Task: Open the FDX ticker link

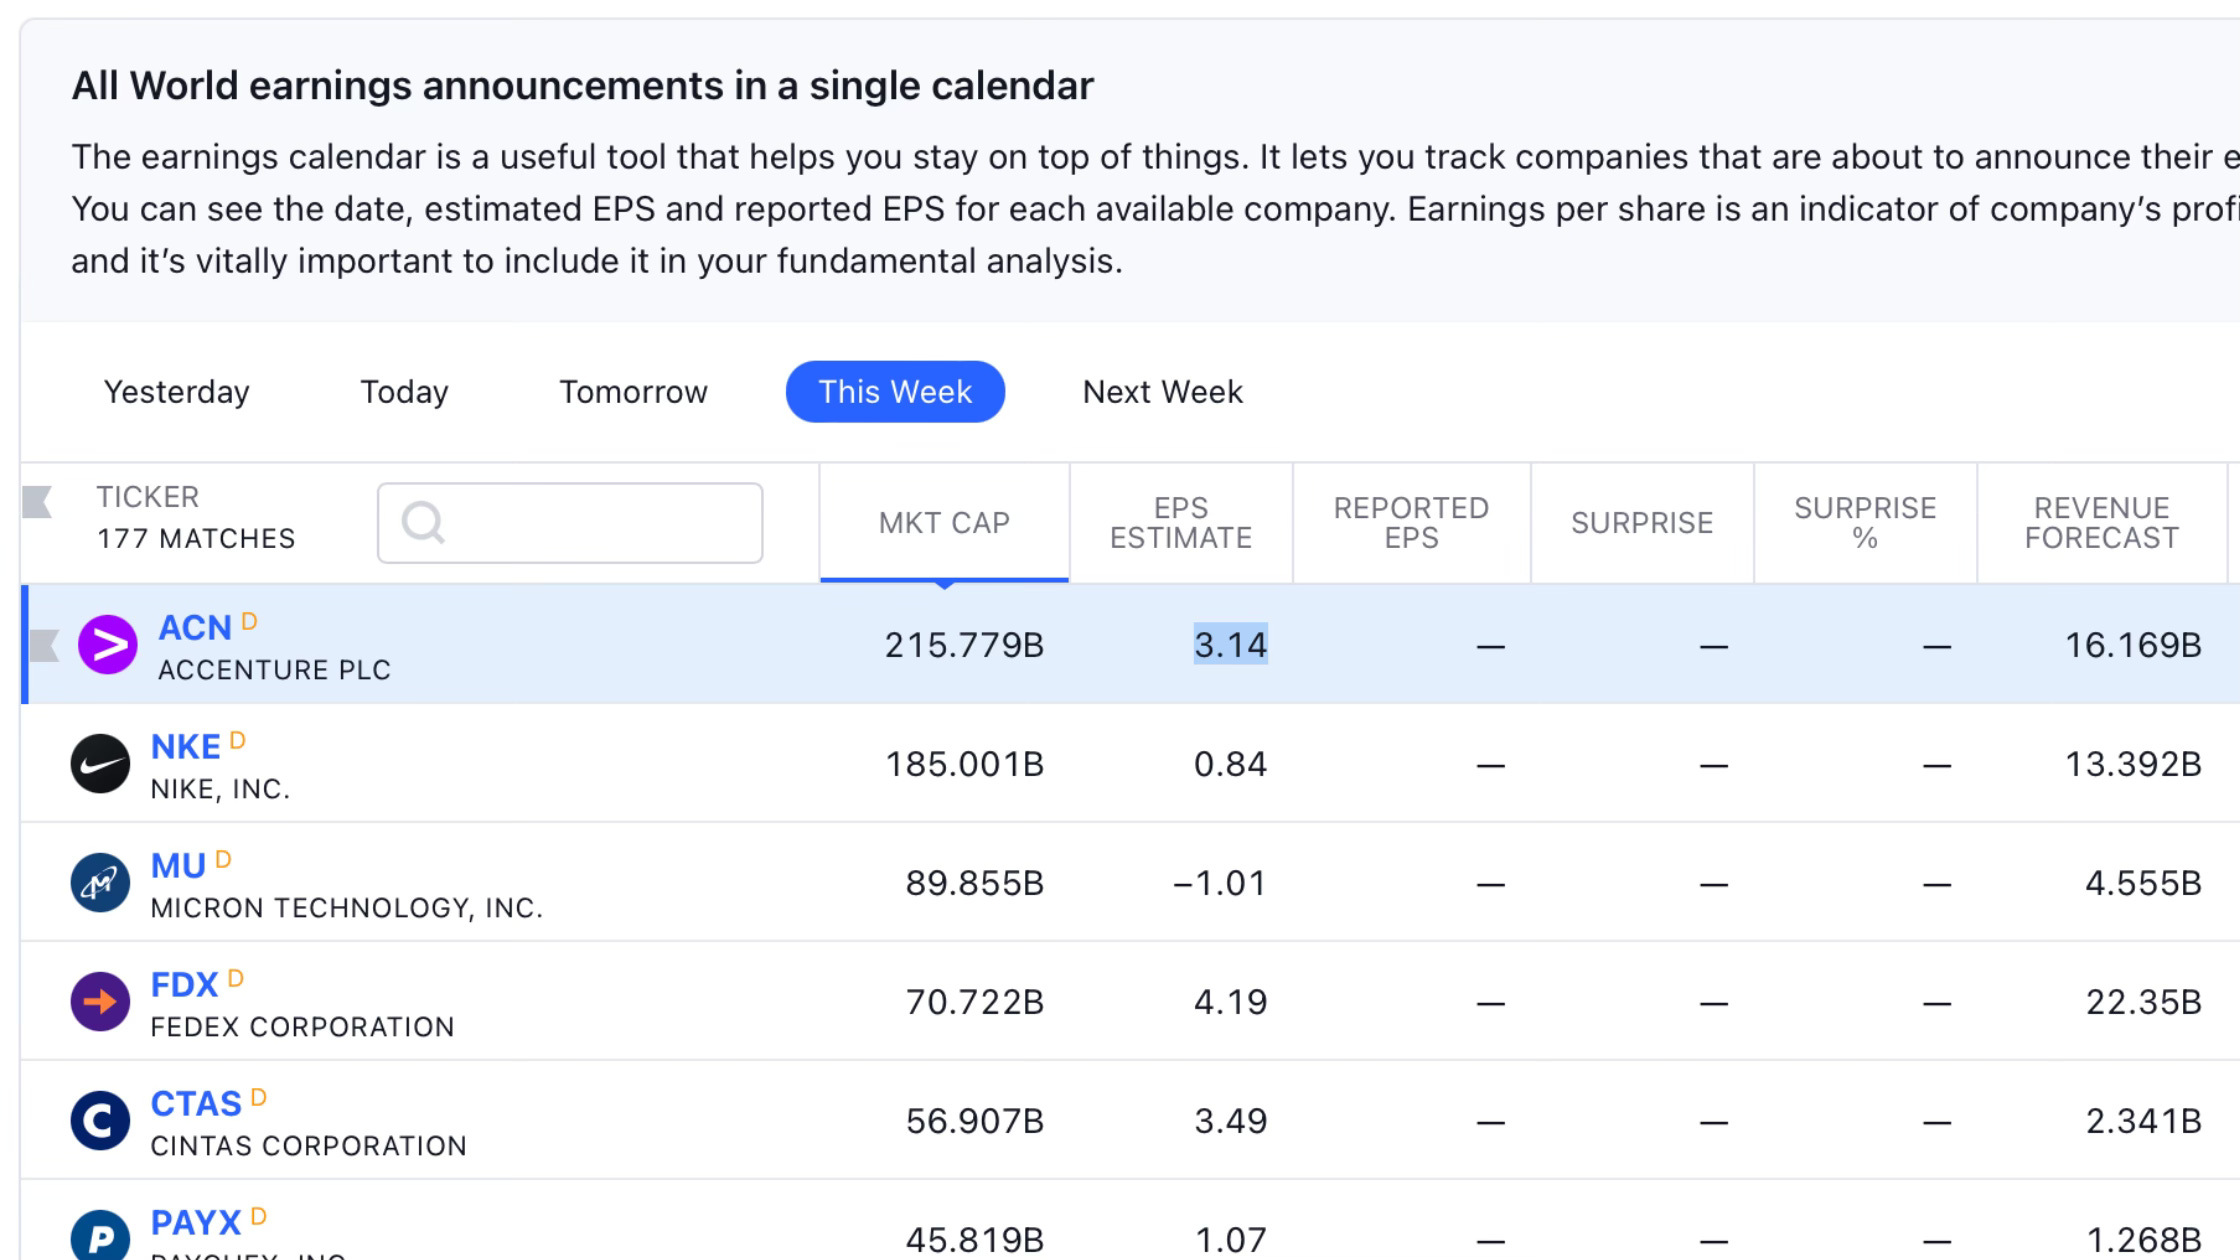Action: click(184, 985)
